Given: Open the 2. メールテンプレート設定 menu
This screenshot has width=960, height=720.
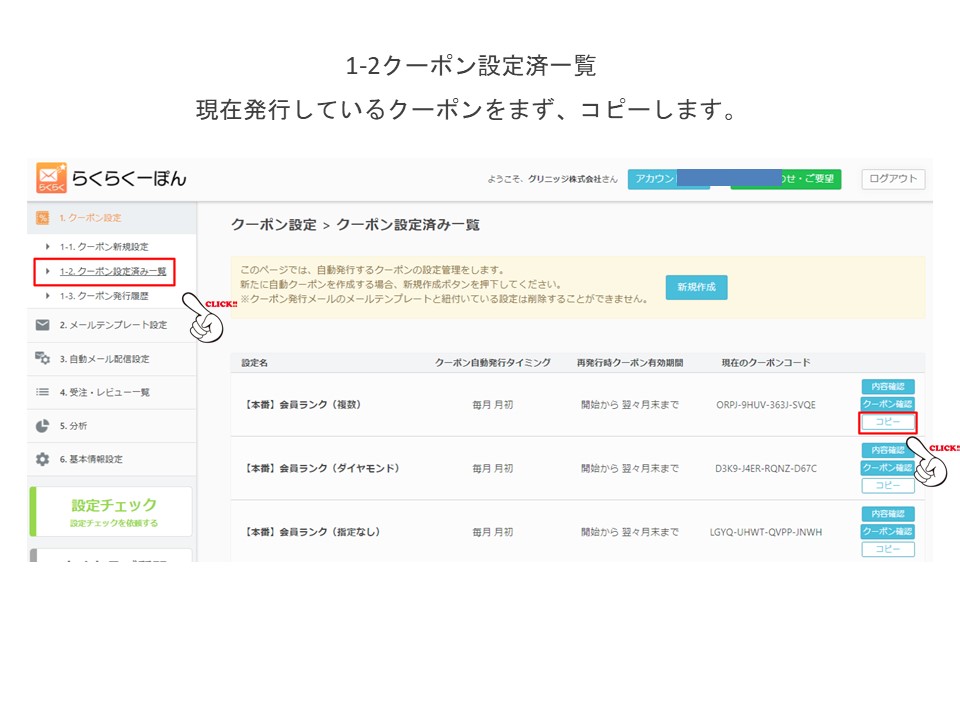Looking at the screenshot, I should 112,325.
